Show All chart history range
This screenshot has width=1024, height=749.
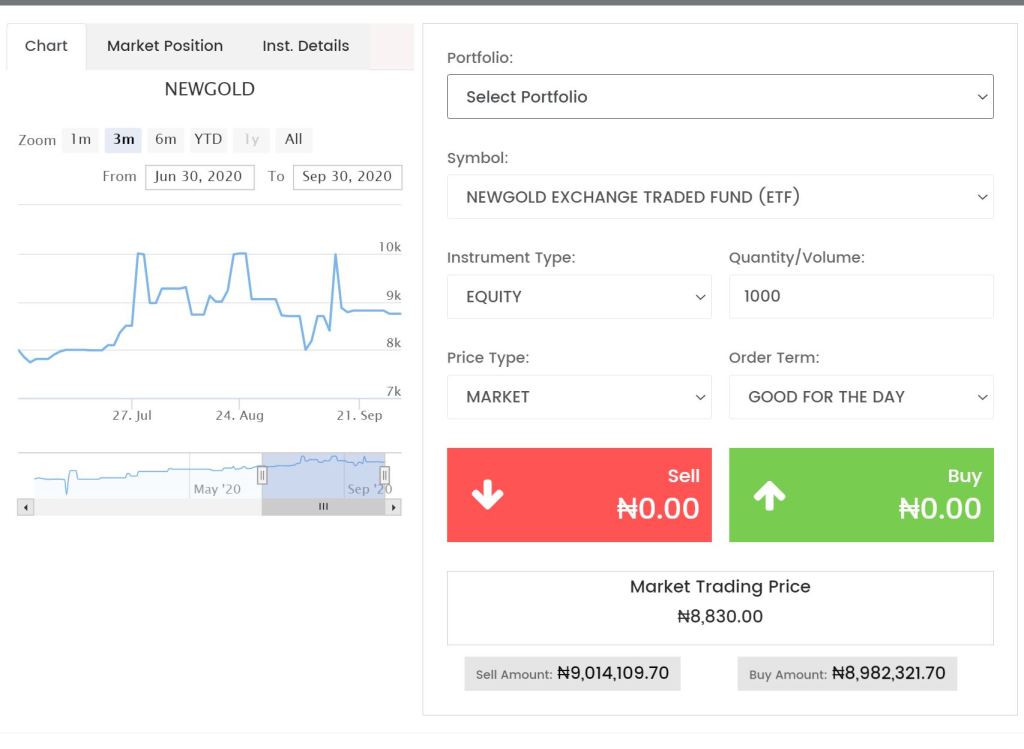[x=293, y=140]
